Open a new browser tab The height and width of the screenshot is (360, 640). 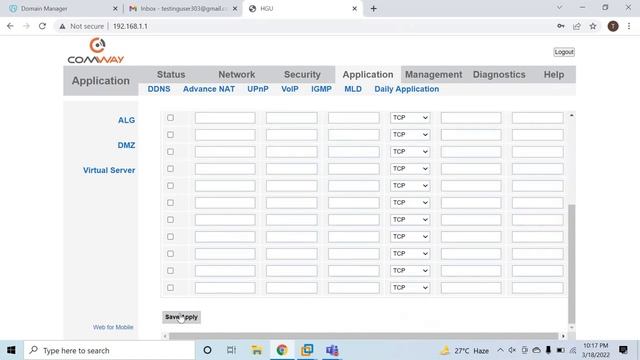point(373,9)
